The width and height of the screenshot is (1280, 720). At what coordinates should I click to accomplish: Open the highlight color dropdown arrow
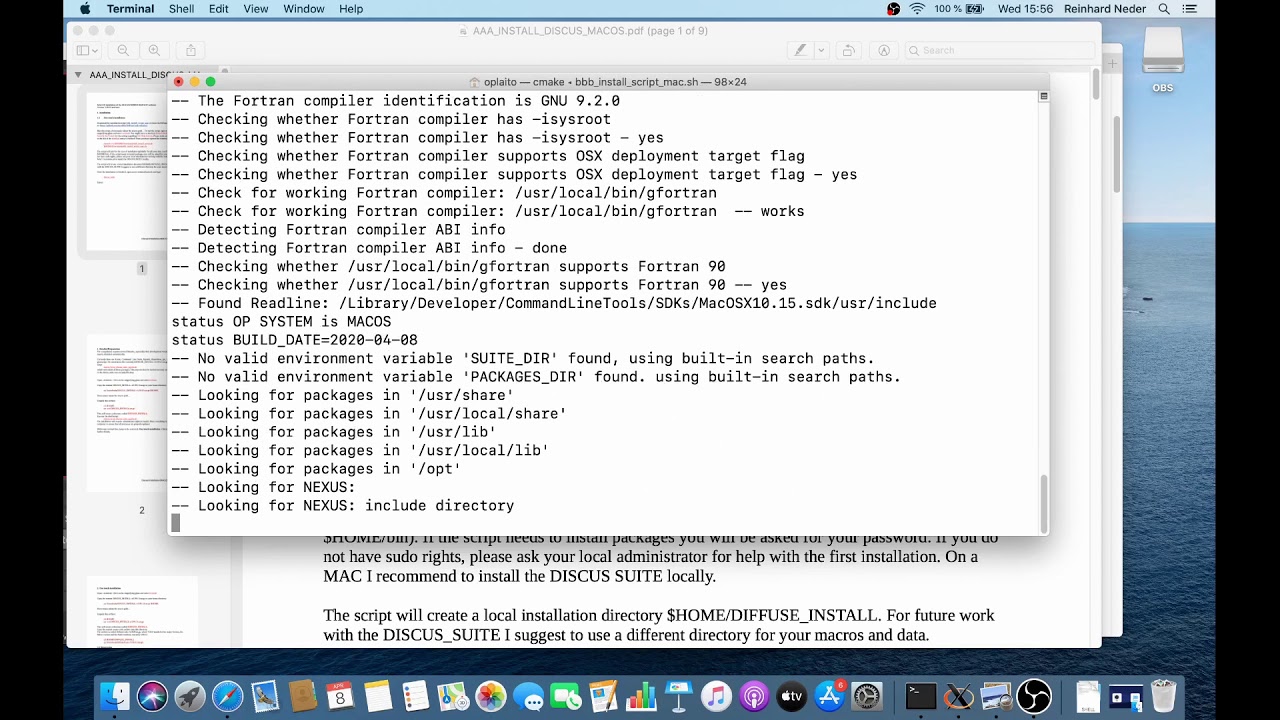[821, 50]
